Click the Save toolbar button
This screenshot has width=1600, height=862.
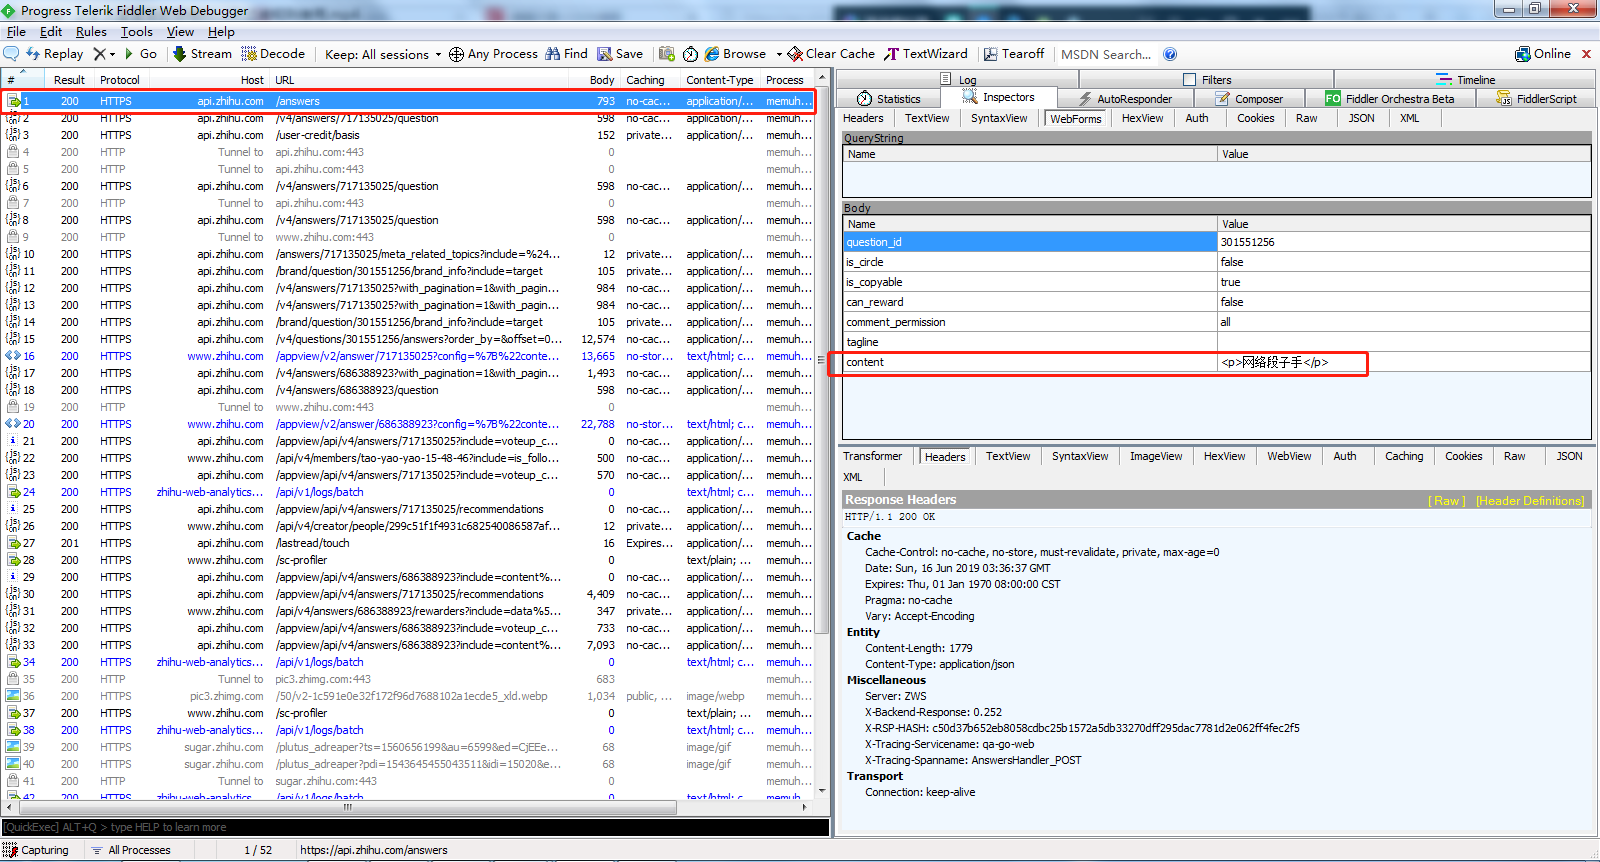pyautogui.click(x=620, y=54)
